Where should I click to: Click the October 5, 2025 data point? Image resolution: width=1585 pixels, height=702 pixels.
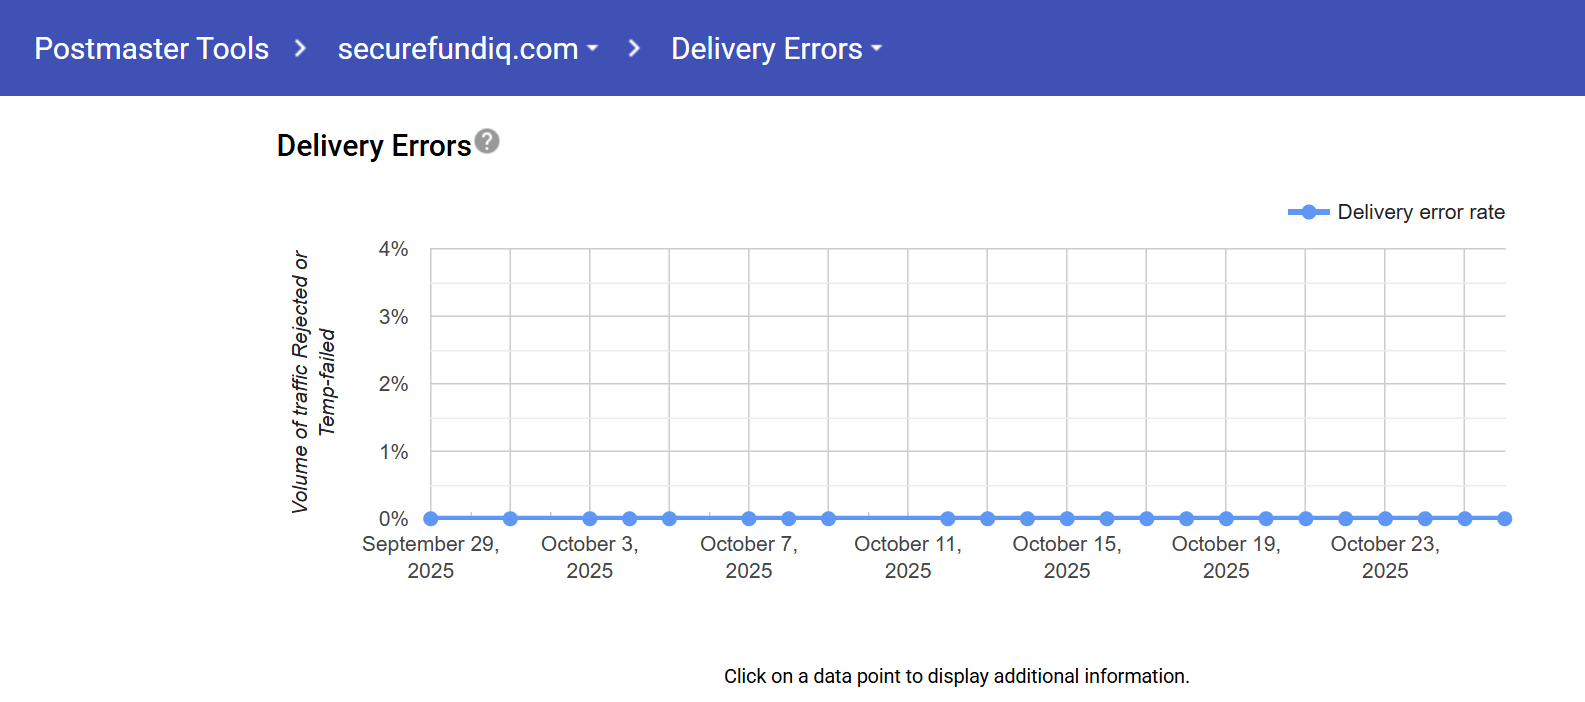pyautogui.click(x=669, y=519)
